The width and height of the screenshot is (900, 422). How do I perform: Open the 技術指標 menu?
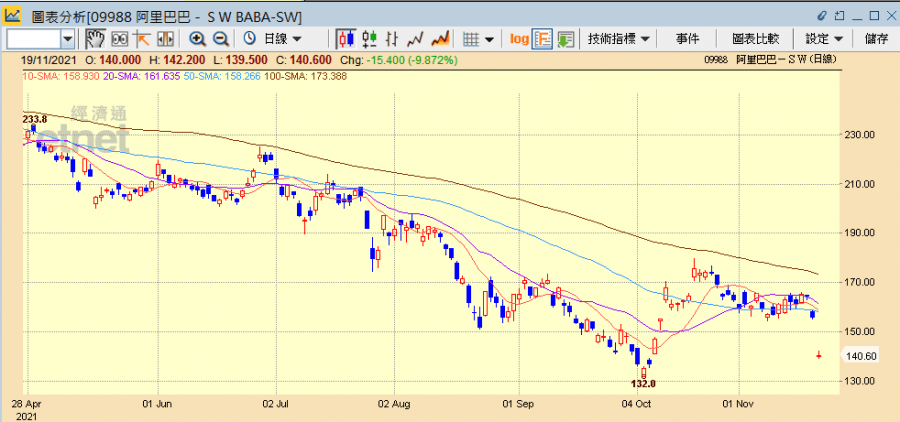tap(619, 39)
